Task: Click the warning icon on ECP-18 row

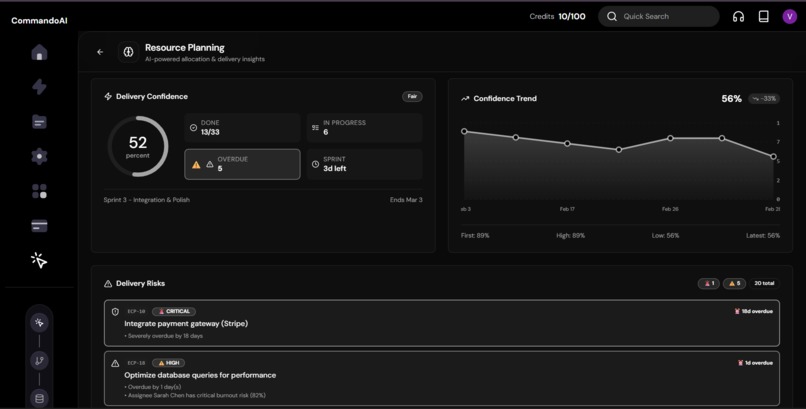Action: tap(115, 363)
